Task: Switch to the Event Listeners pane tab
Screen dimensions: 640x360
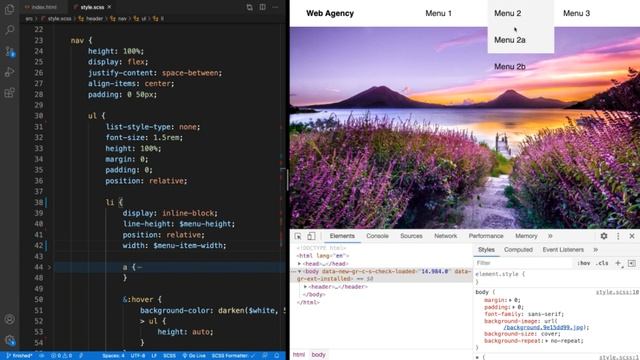Action: (563, 250)
